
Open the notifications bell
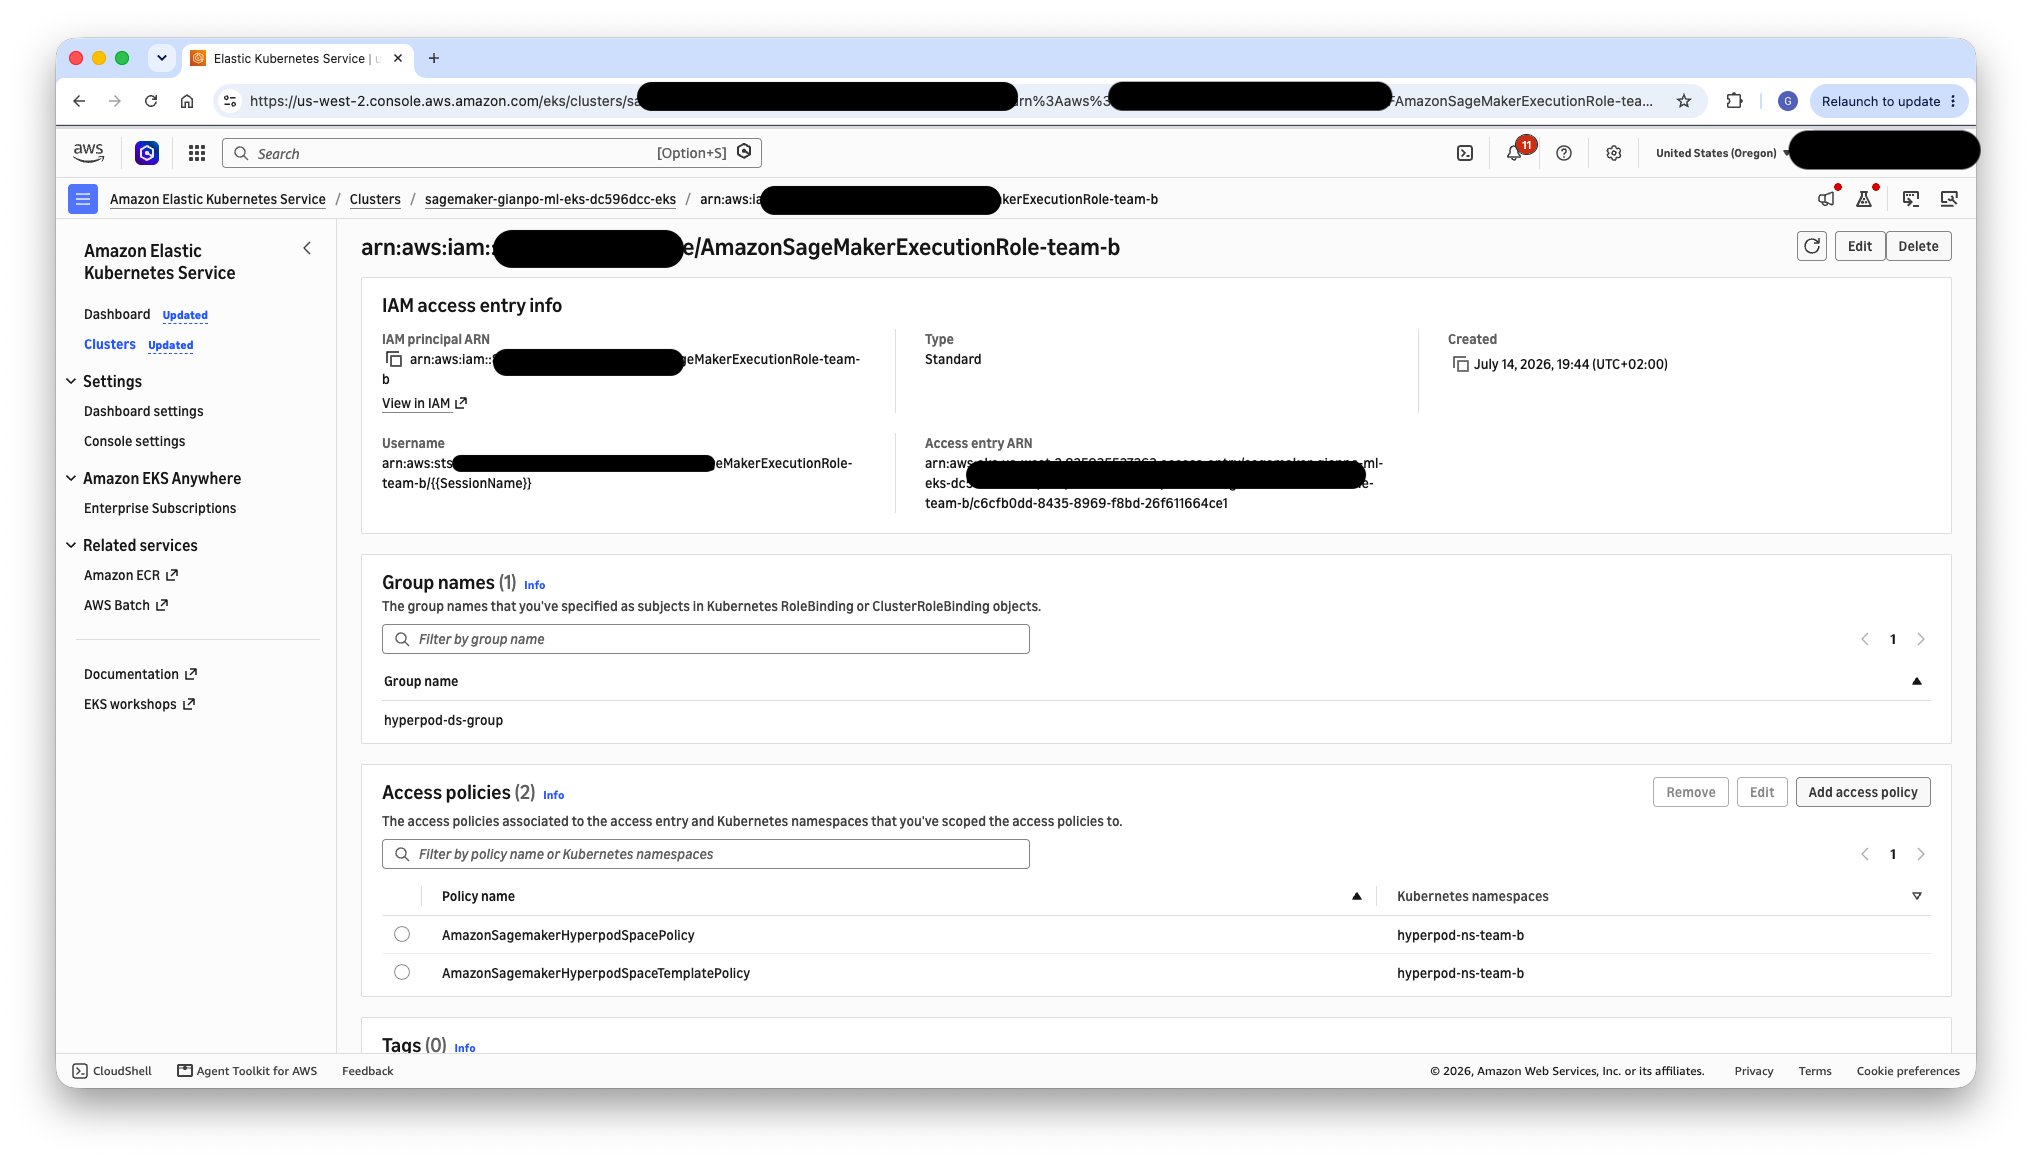(x=1514, y=153)
